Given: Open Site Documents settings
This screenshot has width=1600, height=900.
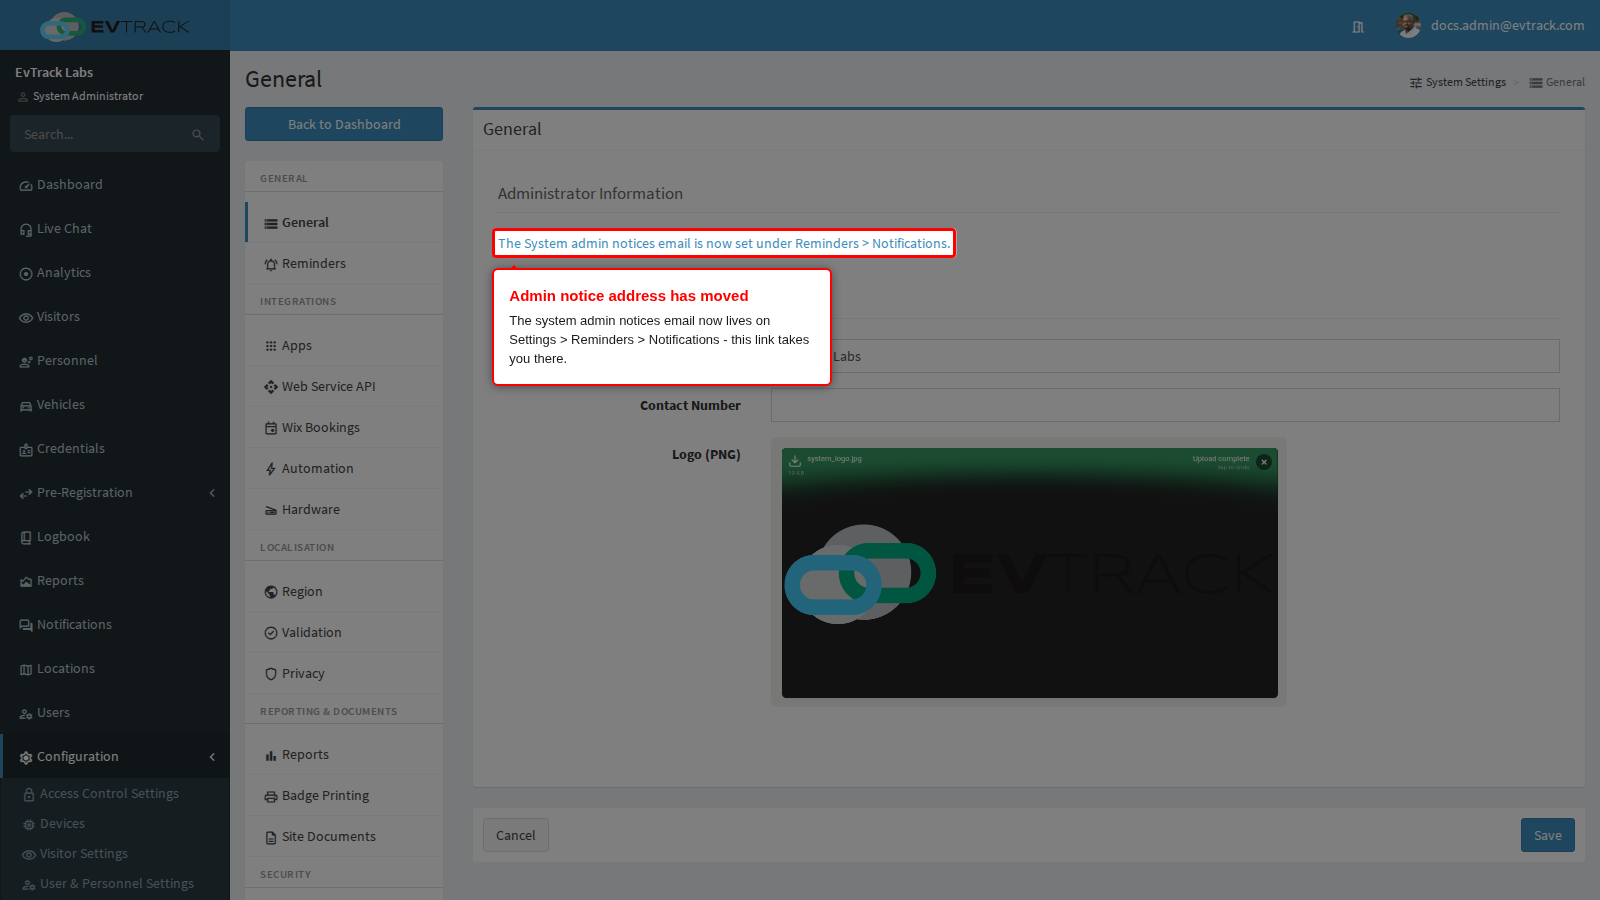Looking at the screenshot, I should (344, 837).
